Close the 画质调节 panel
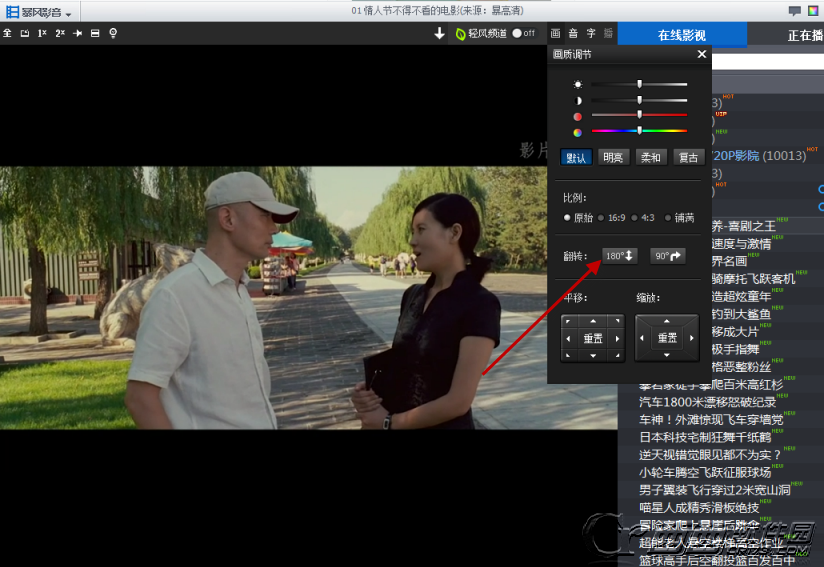Screen dimensions: 824x567 coord(701,55)
